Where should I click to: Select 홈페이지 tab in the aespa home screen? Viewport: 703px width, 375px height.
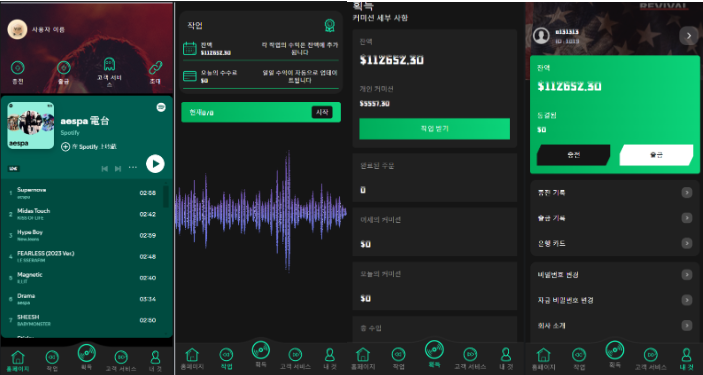(x=18, y=361)
